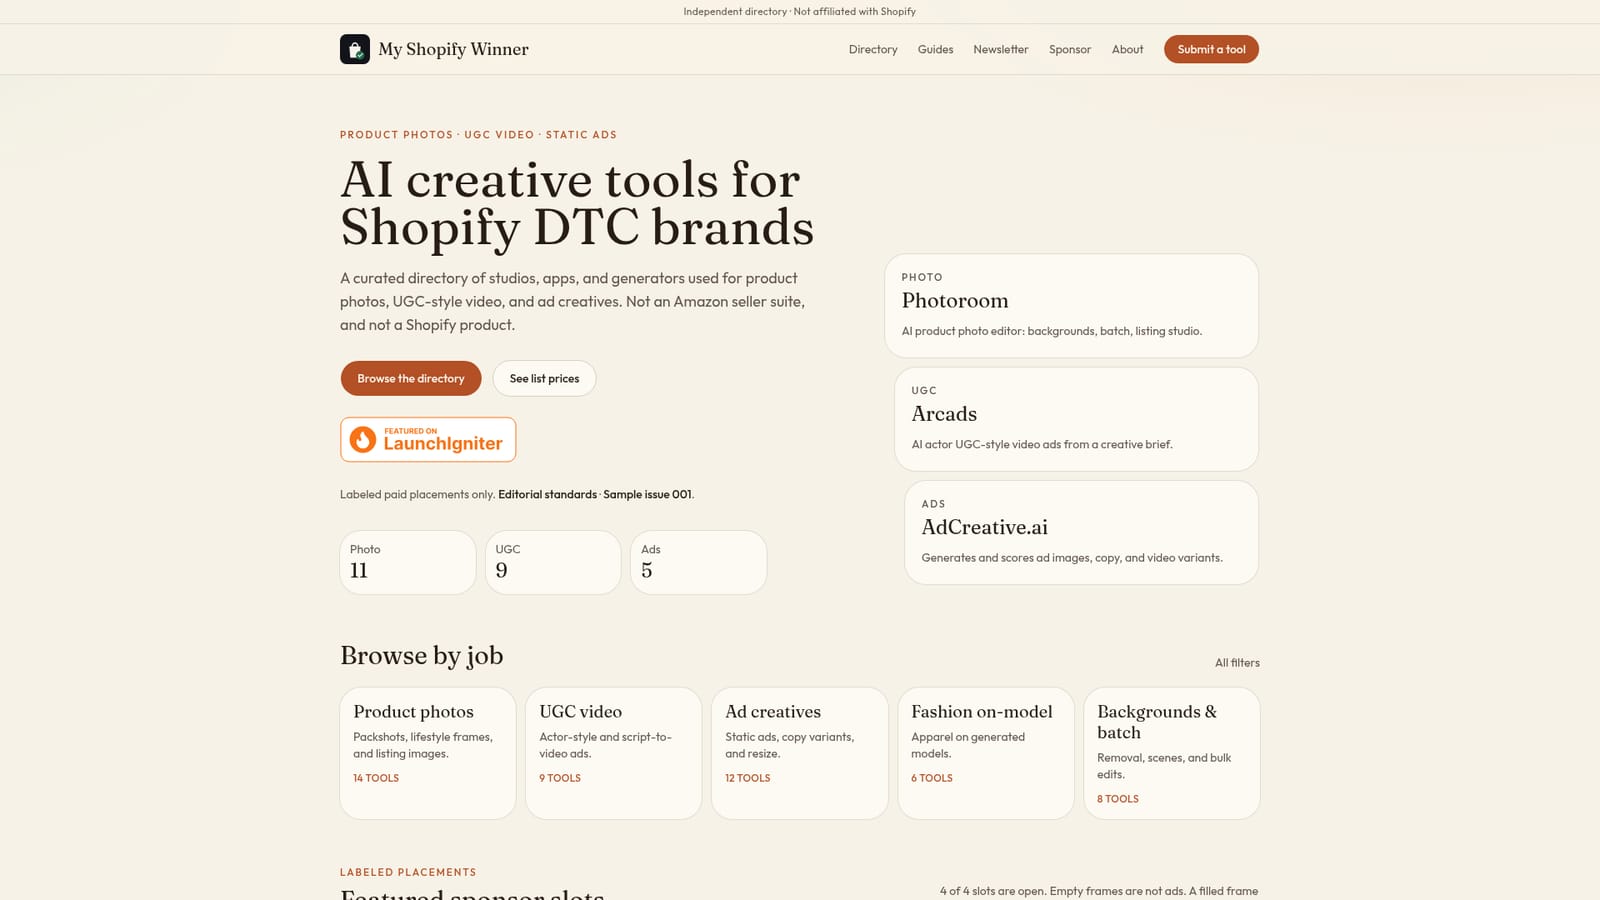Click the '12 TOOLS' count text
1600x900 pixels.
pyautogui.click(x=748, y=778)
